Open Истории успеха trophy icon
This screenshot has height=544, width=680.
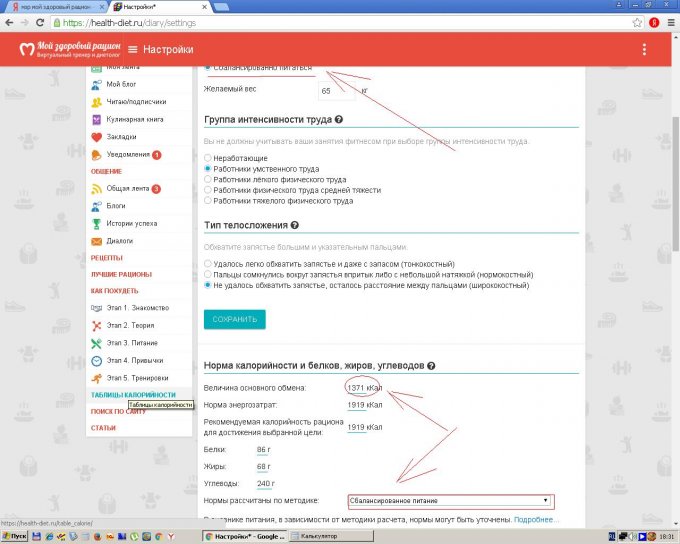click(96, 223)
